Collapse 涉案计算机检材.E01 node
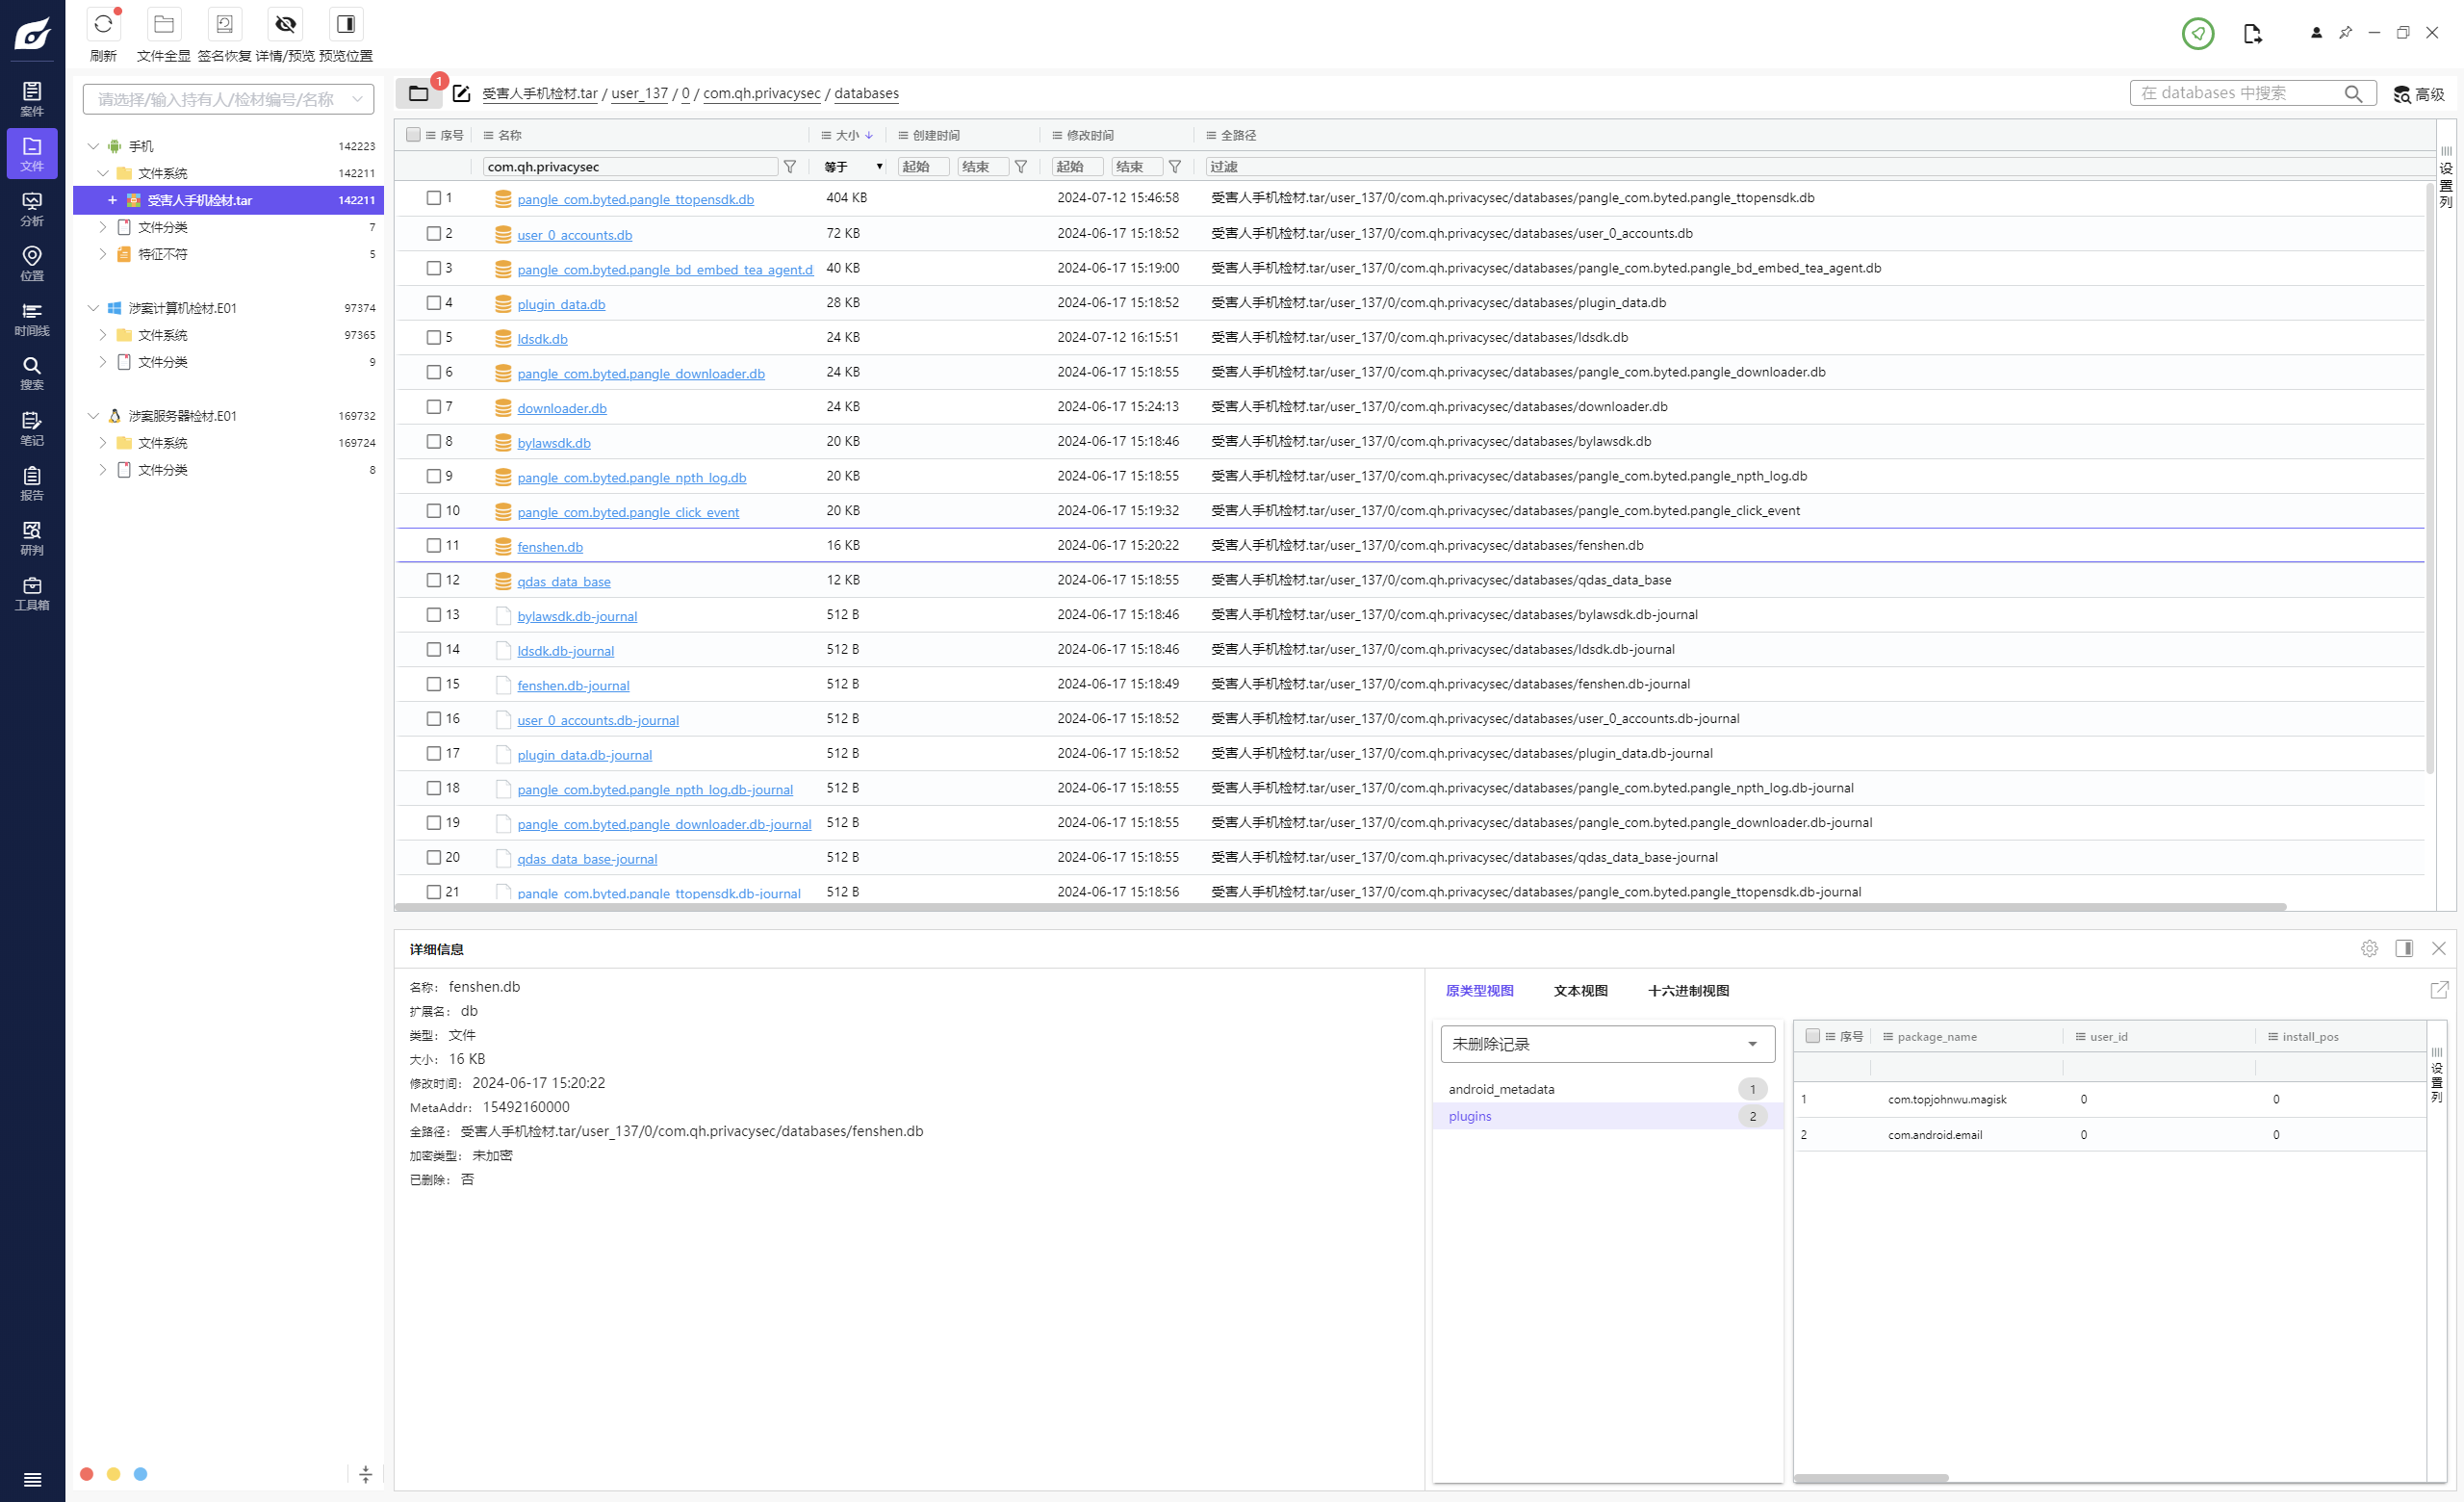The width and height of the screenshot is (2464, 1502). pyautogui.click(x=93, y=308)
